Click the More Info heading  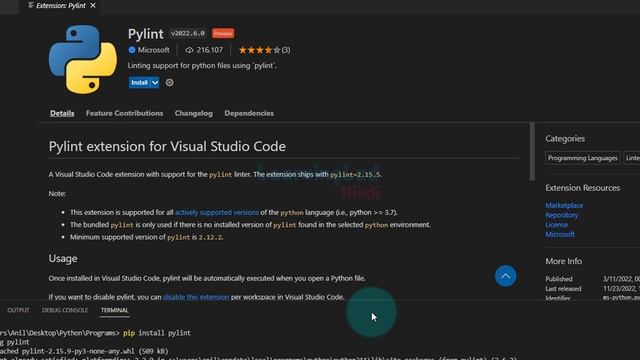pos(564,261)
